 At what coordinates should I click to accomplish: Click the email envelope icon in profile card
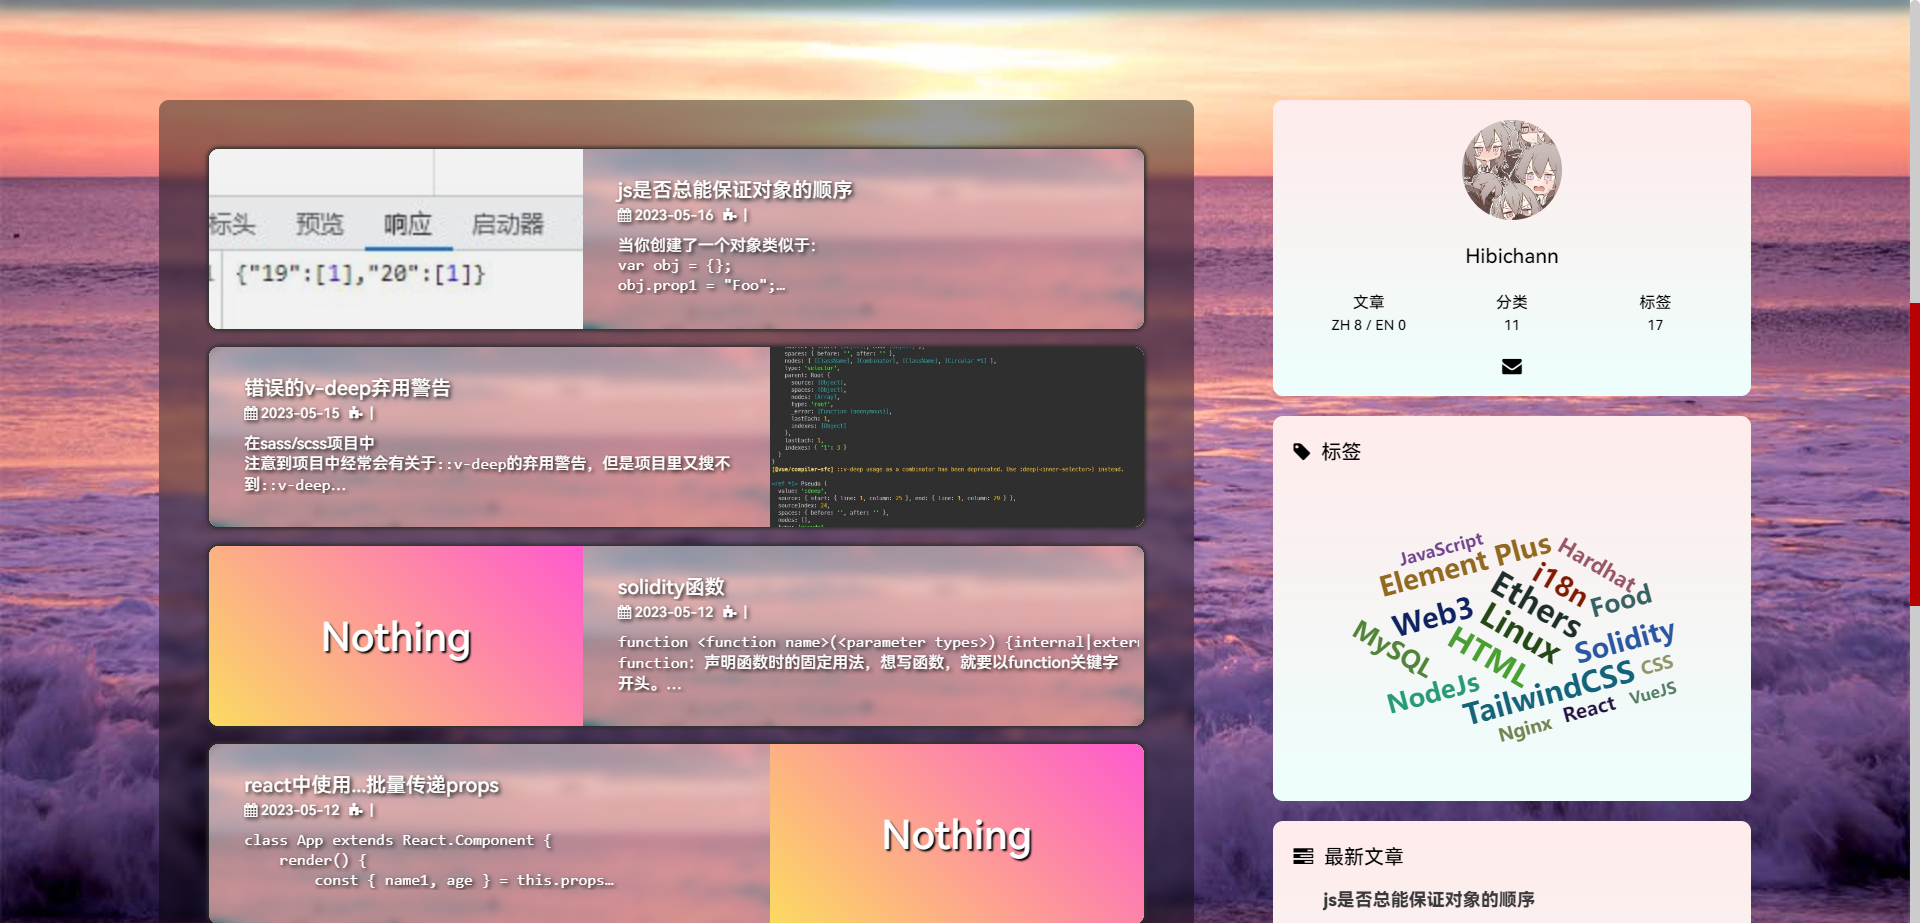[1511, 366]
